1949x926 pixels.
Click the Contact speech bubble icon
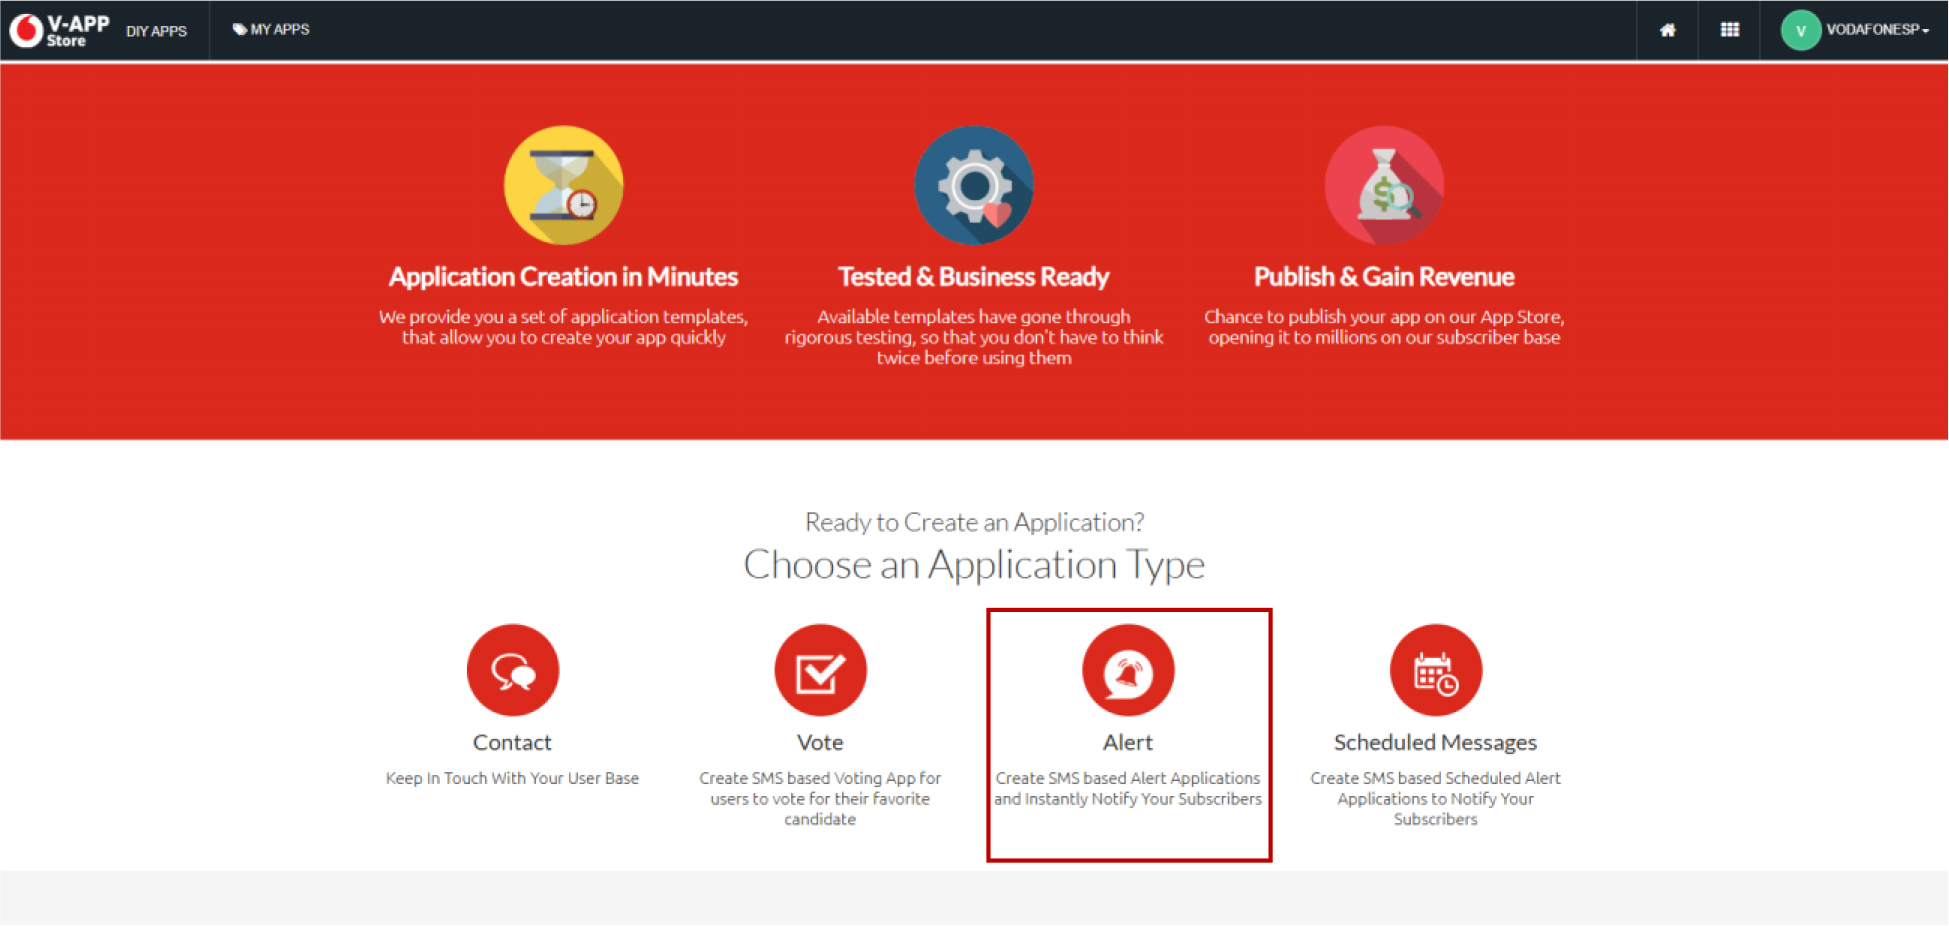[512, 670]
